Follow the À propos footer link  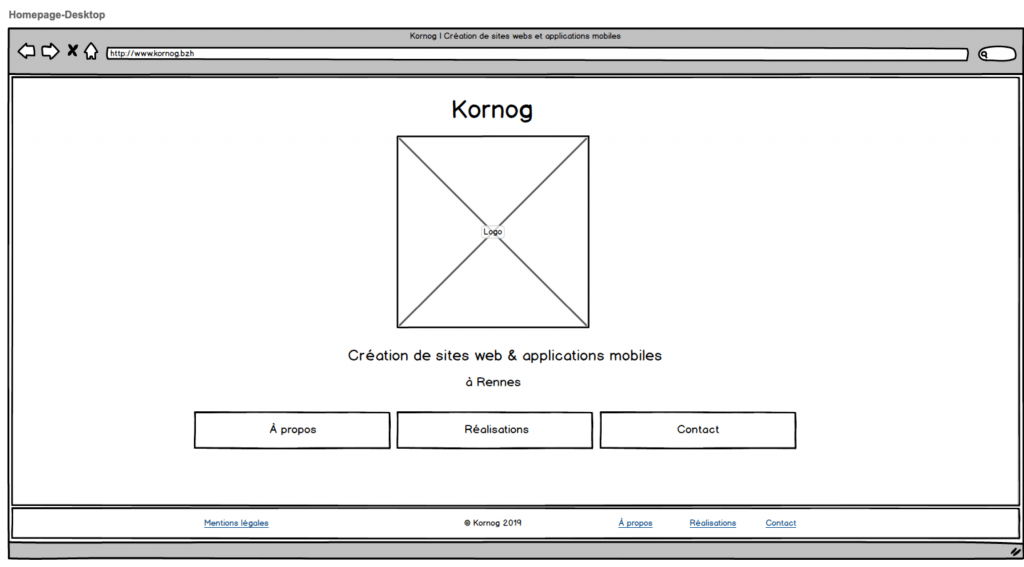tap(635, 523)
